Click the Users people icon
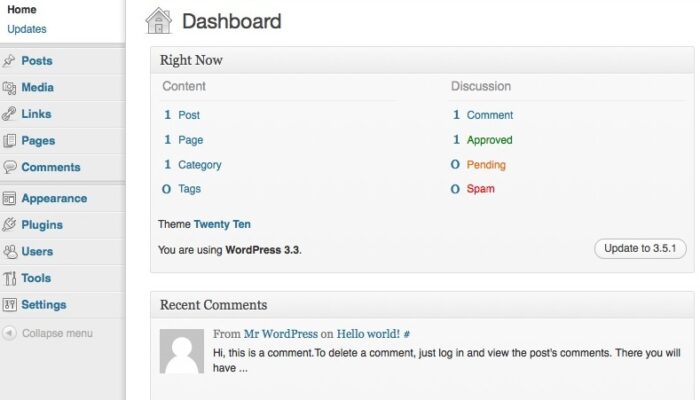Image resolution: width=700 pixels, height=400 pixels. [9, 251]
